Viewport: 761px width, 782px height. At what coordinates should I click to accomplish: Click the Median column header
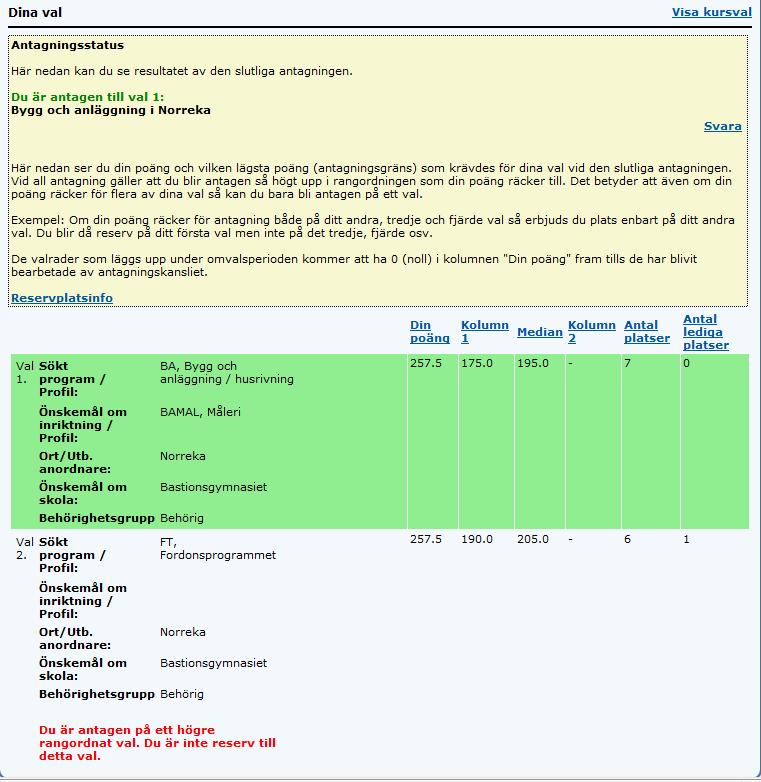(540, 332)
